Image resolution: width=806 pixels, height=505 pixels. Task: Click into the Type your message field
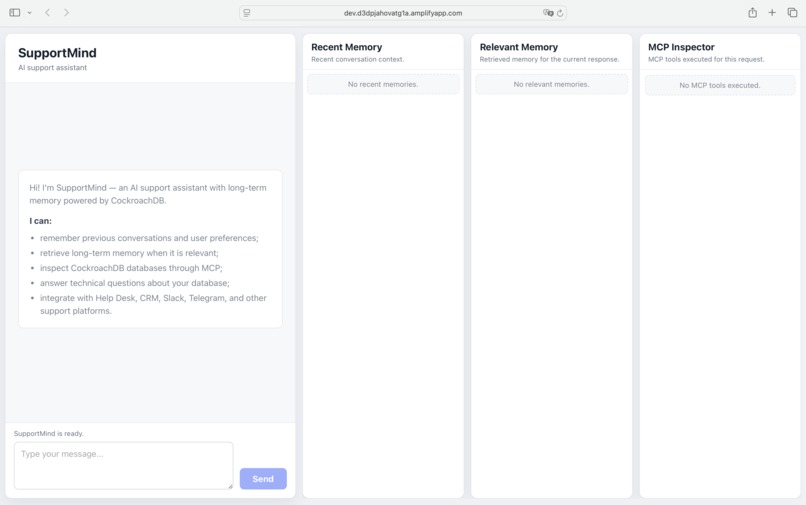(x=123, y=465)
